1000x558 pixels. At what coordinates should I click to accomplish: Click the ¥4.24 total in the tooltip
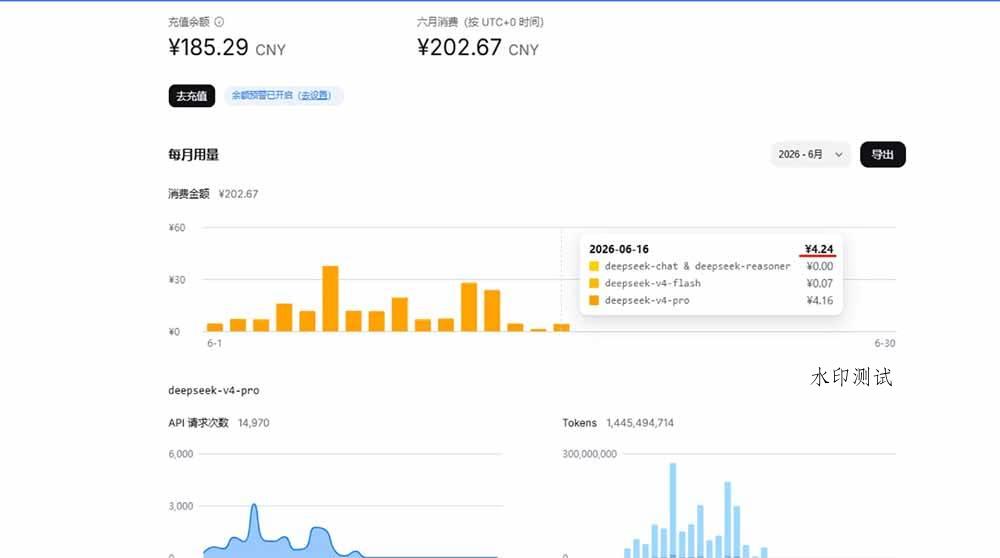coord(819,249)
